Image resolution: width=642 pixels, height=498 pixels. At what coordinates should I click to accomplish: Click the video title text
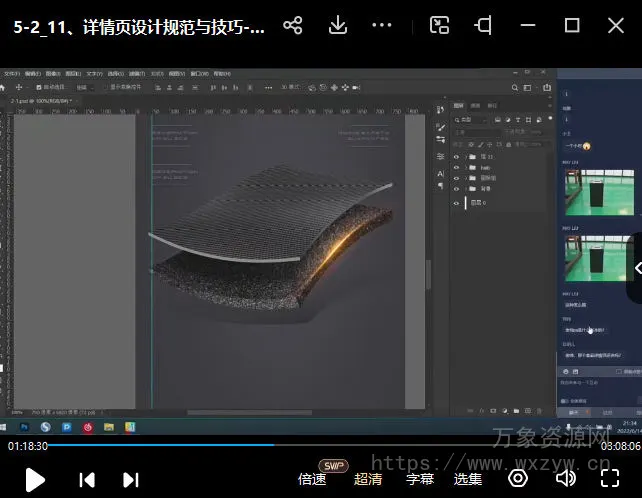pos(140,27)
